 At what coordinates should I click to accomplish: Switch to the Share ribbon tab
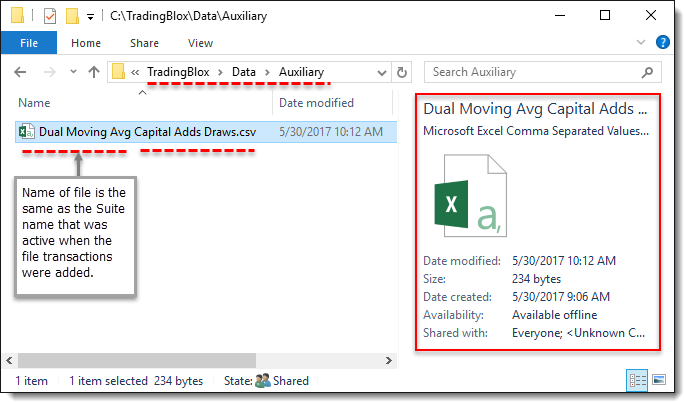coord(144,43)
